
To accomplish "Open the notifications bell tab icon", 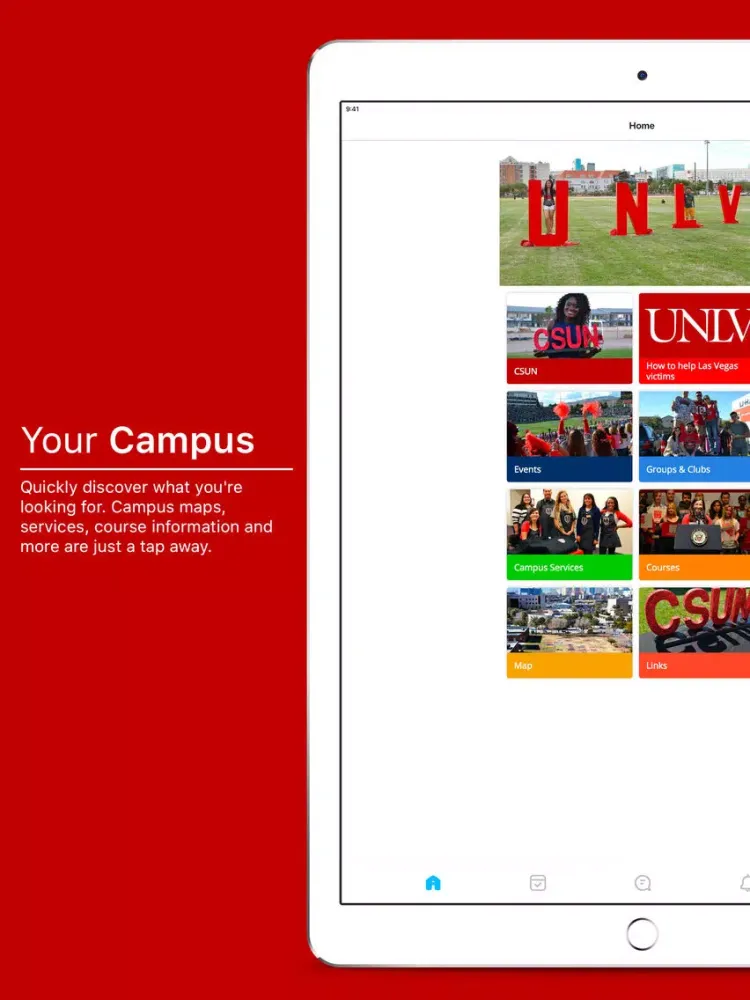I will coord(745,883).
